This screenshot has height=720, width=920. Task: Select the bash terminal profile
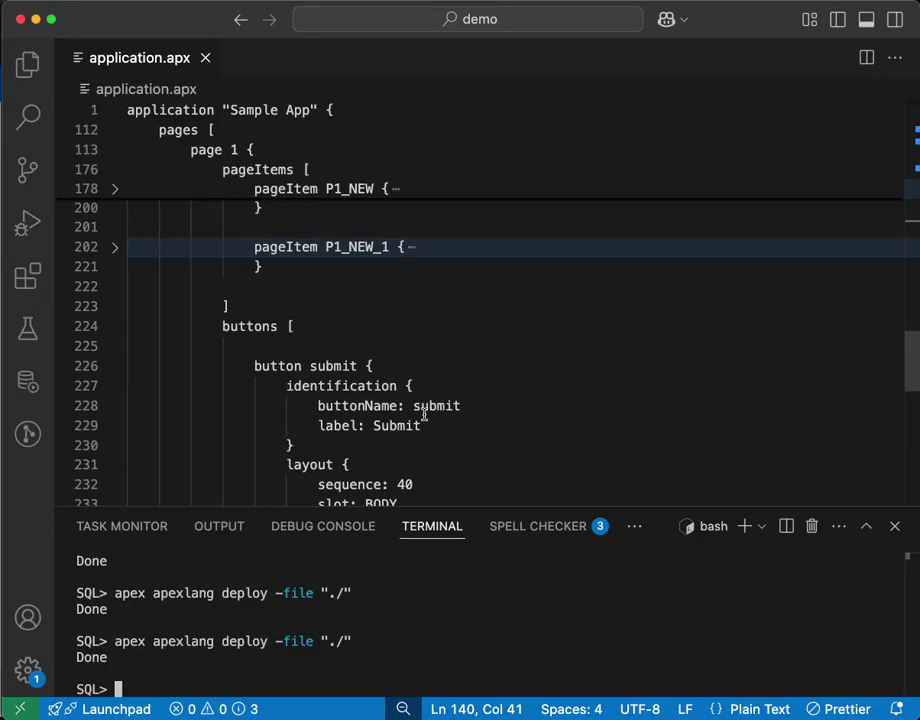point(703,526)
